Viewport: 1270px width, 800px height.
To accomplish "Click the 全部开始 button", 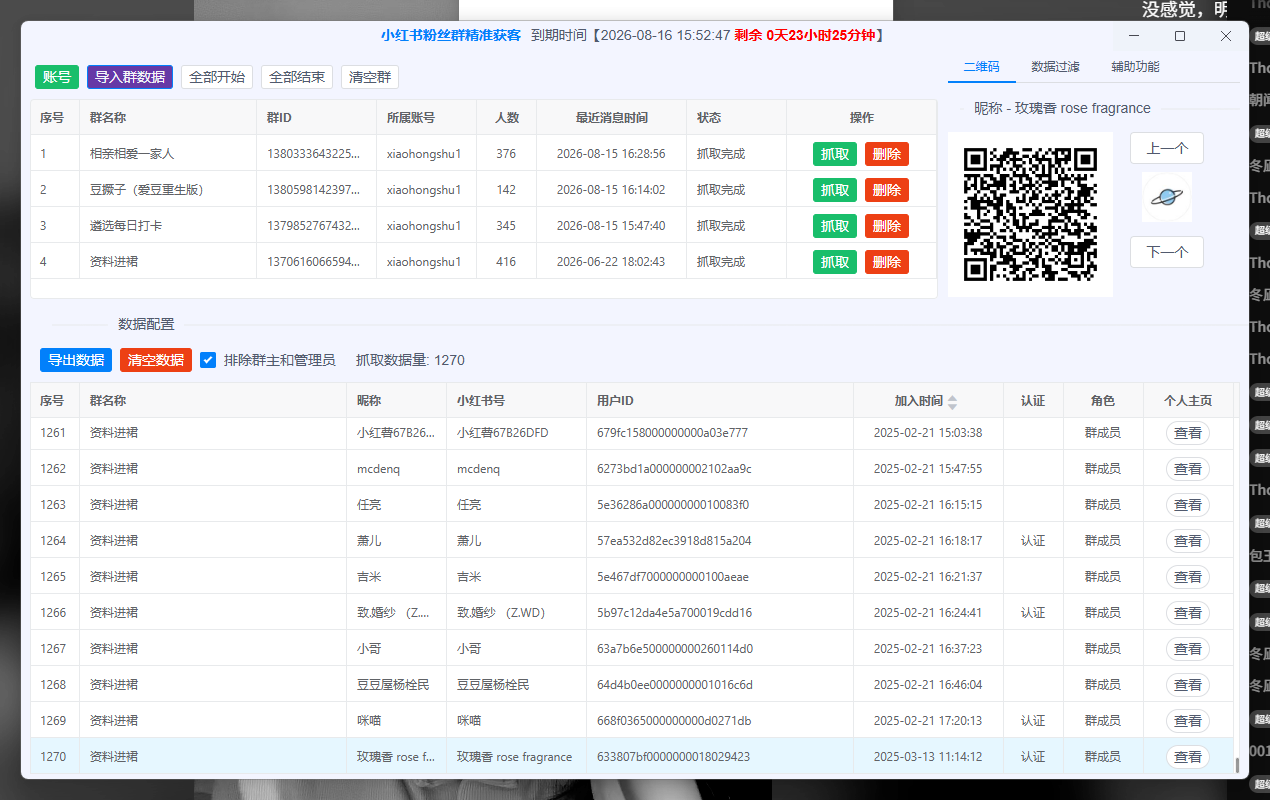I will point(217,77).
